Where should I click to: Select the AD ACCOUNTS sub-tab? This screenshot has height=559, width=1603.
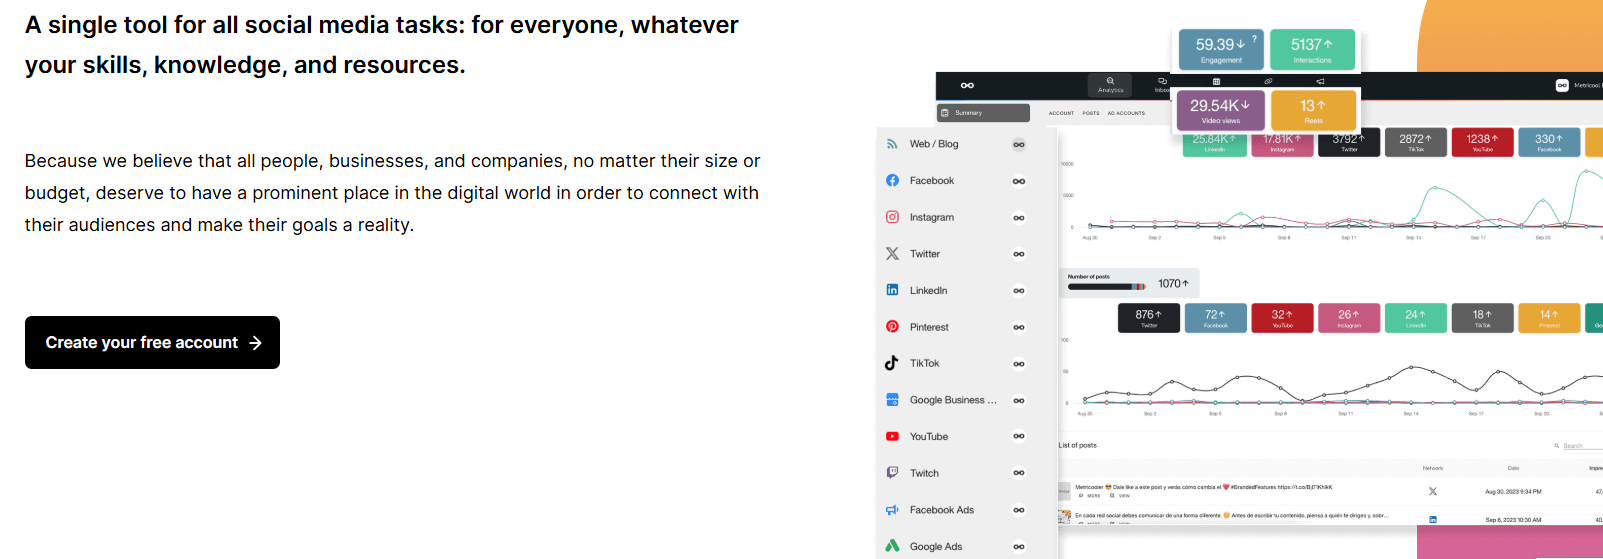tap(1126, 113)
